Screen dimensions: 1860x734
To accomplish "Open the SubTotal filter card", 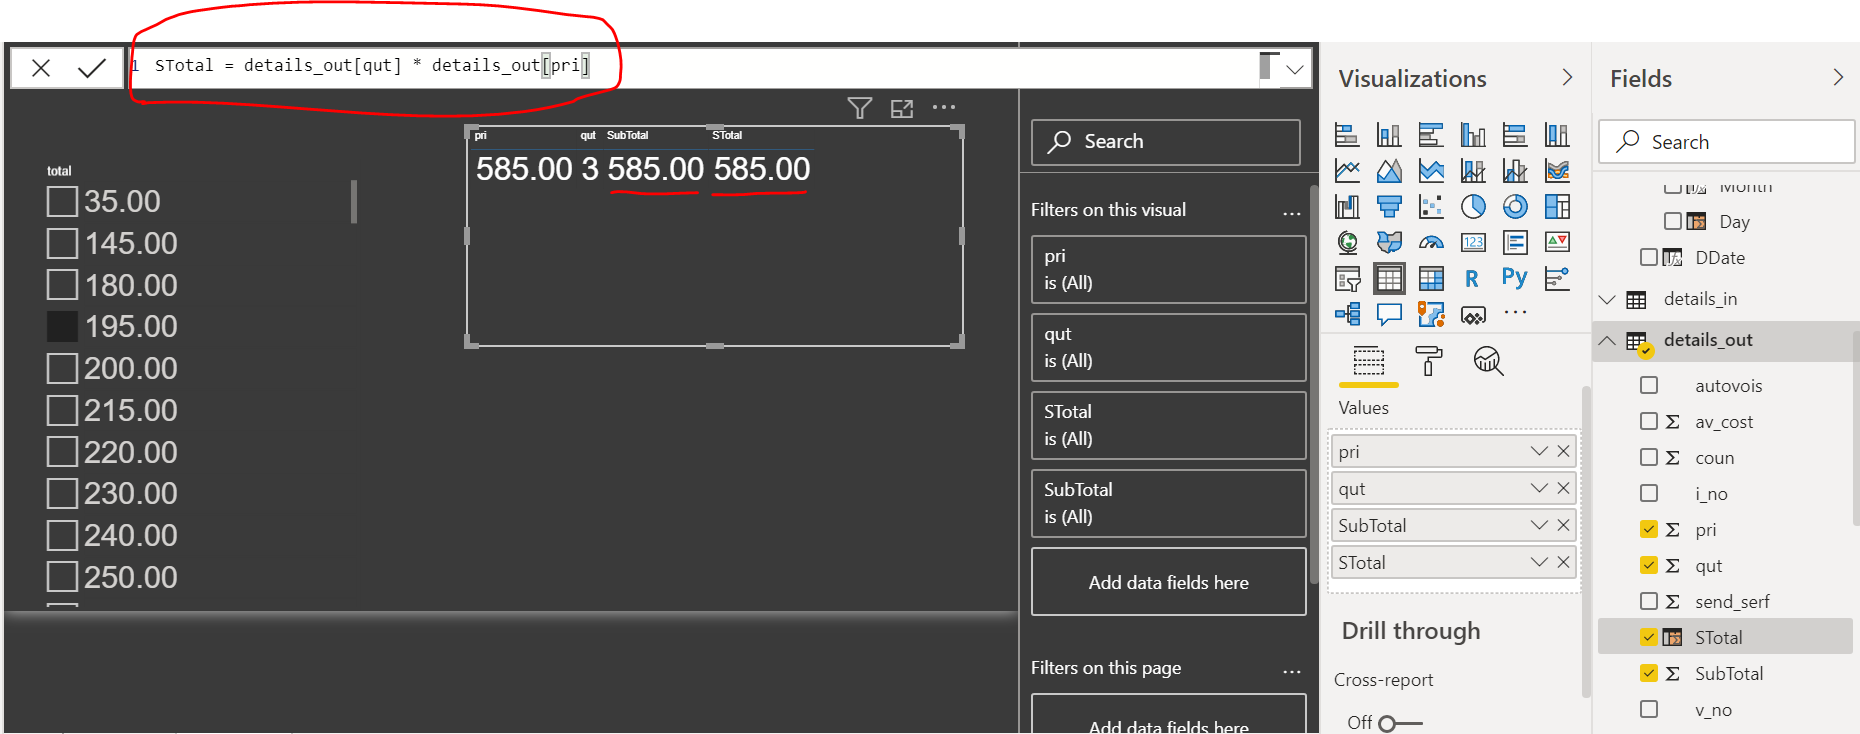I will [x=1168, y=504].
